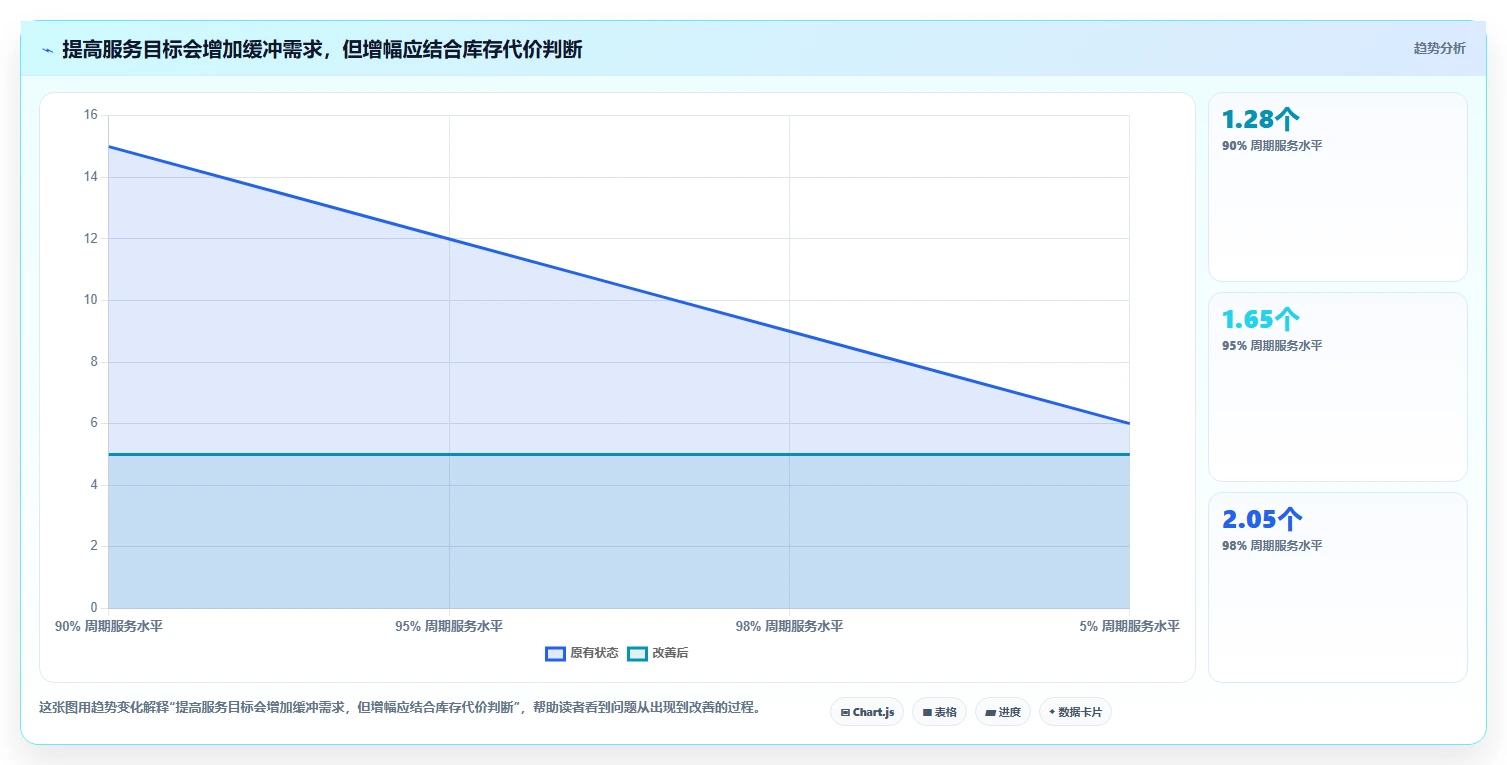Image resolution: width=1507 pixels, height=765 pixels.
Task: Click the chart title heading text
Action: 322,49
